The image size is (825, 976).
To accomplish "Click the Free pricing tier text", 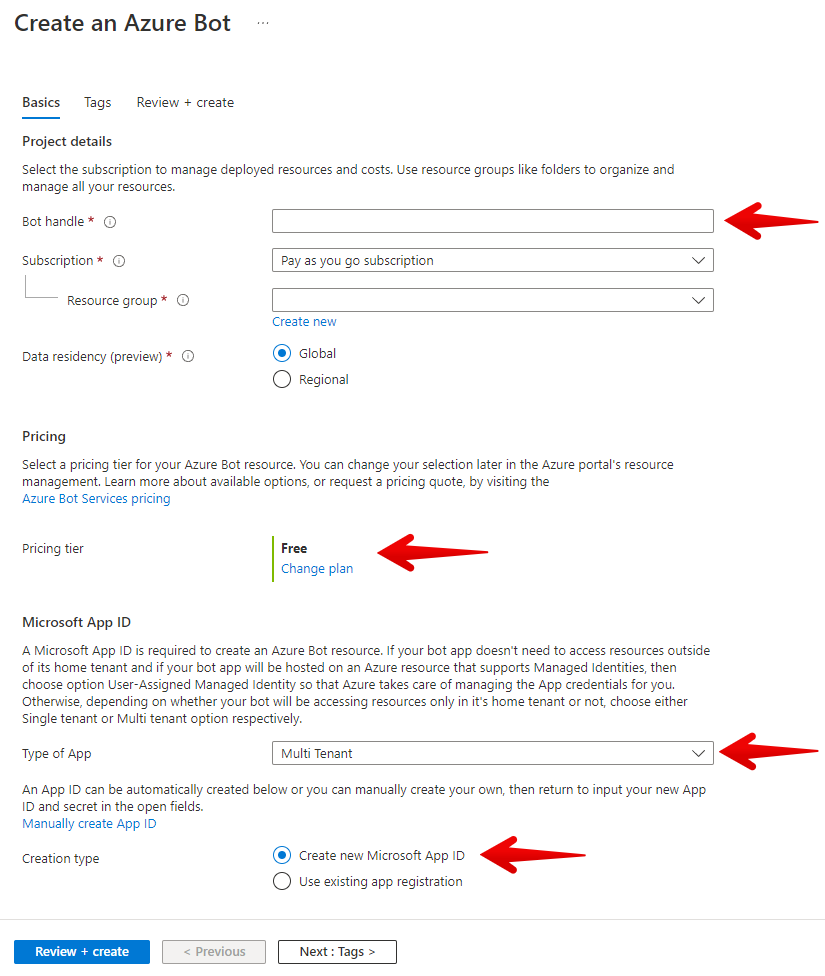I will tap(294, 548).
